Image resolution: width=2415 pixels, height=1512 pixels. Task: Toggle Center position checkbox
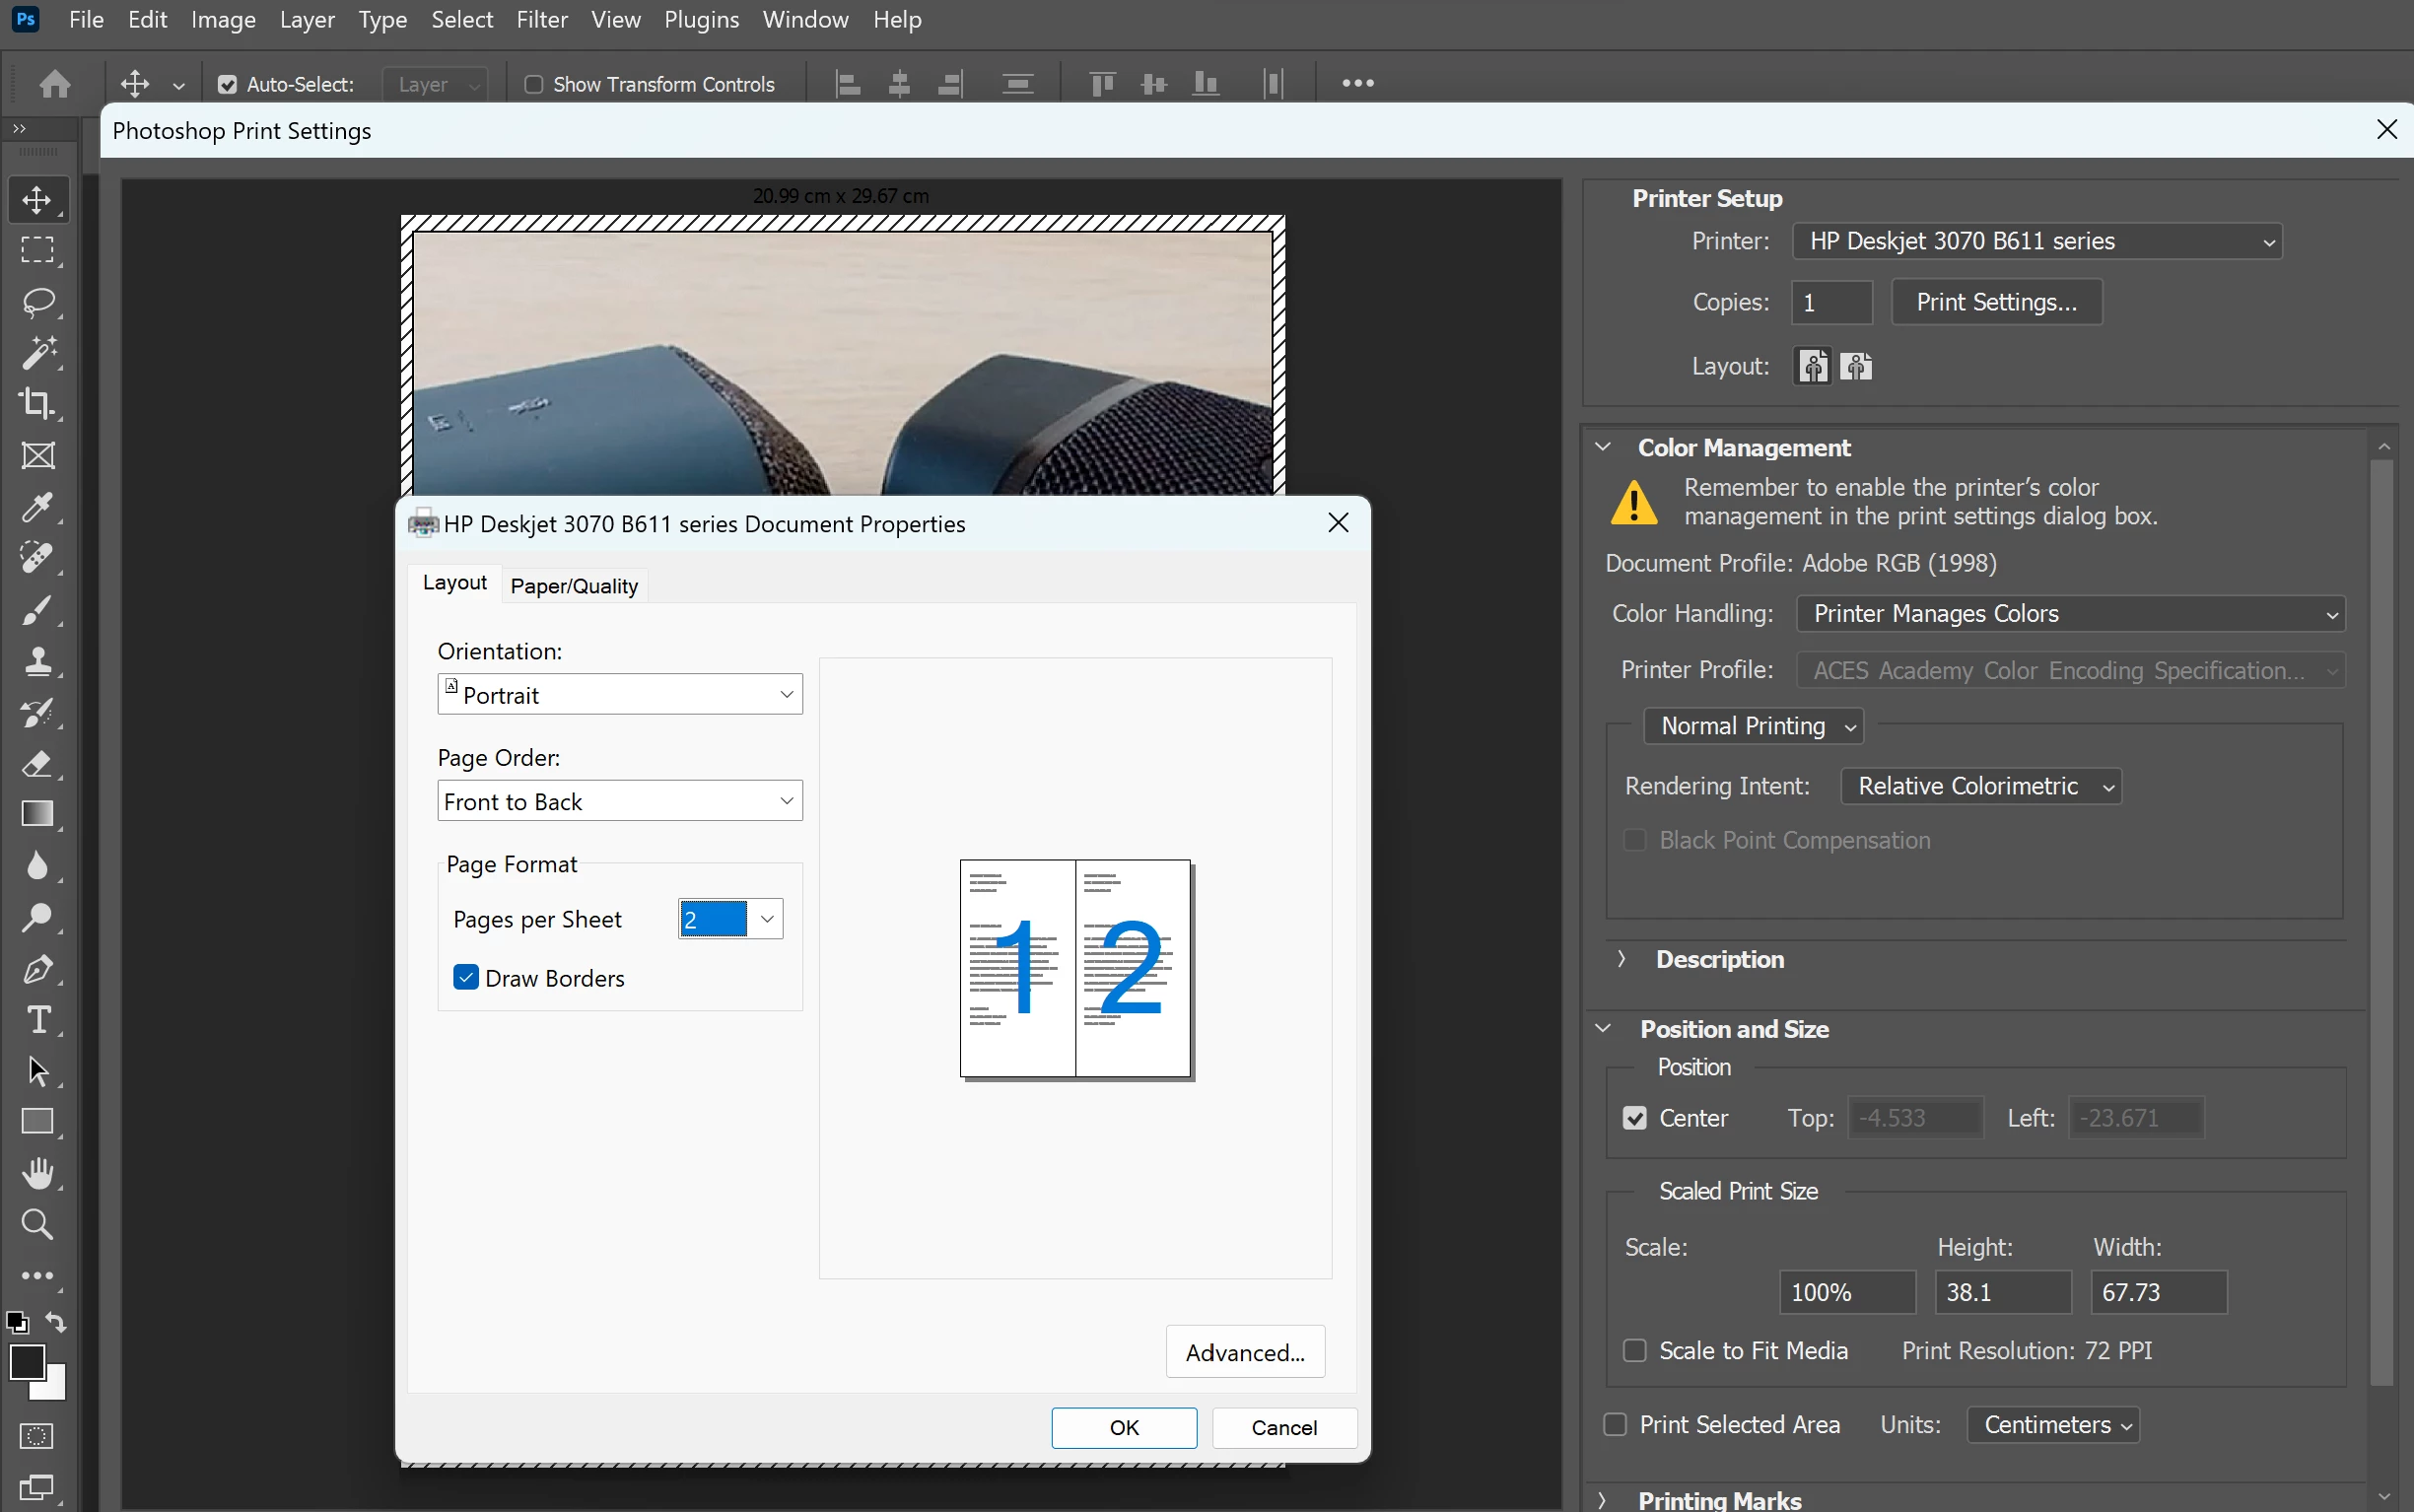(x=1635, y=1118)
